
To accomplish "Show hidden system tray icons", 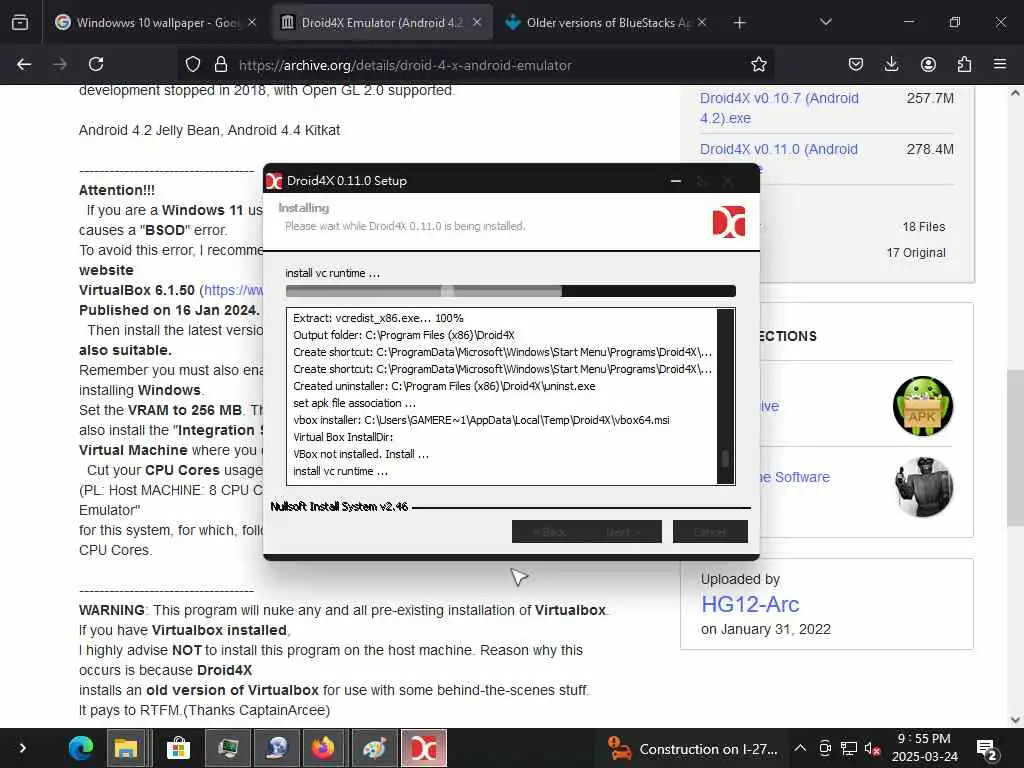I will click(x=800, y=748).
